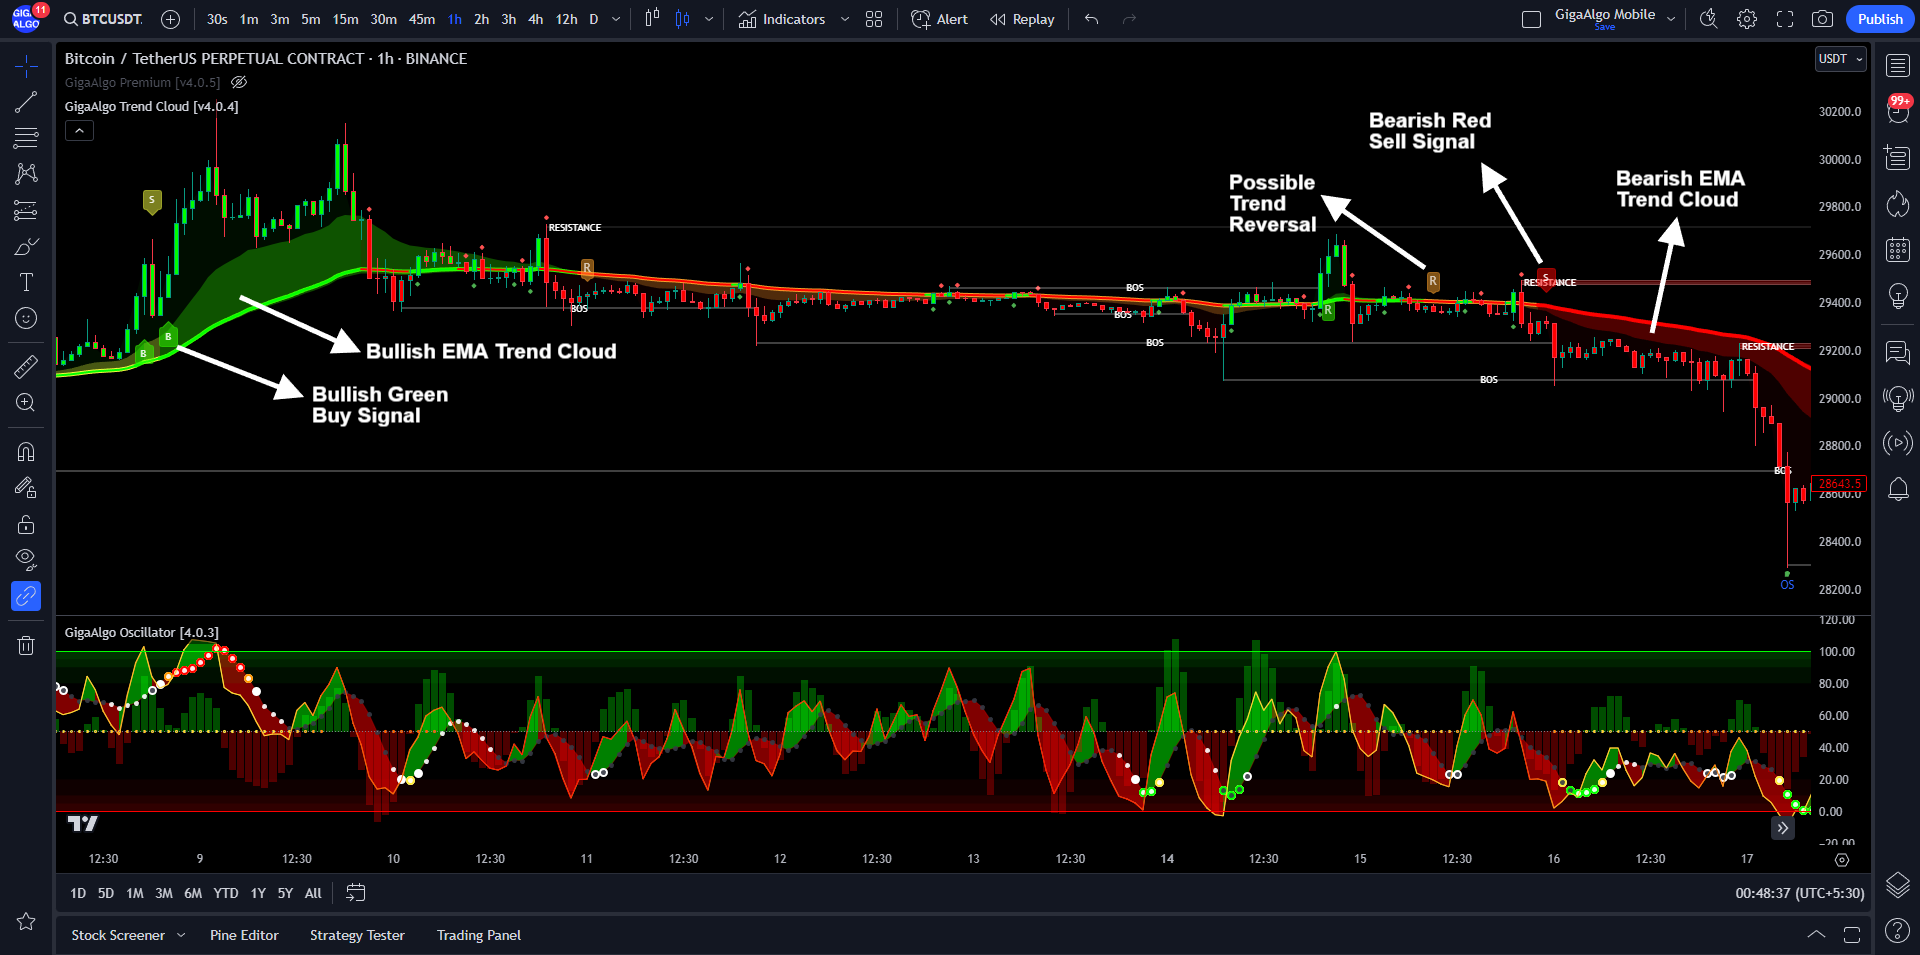The height and width of the screenshot is (955, 1920).
Task: Select the 1h timeframe
Action: point(455,19)
